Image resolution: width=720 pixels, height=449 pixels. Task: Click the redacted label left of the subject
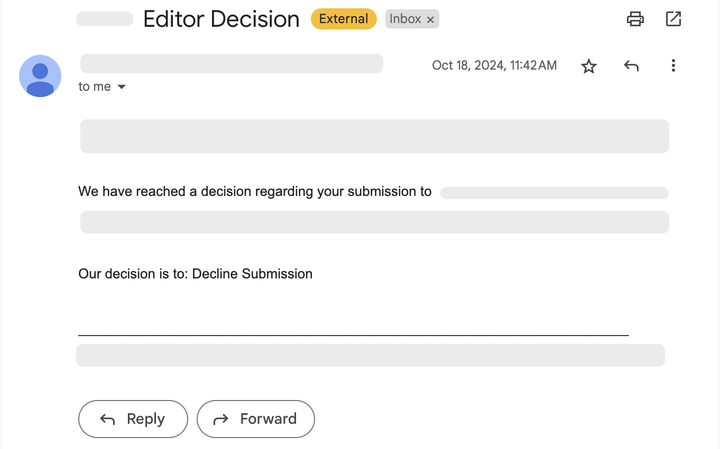coord(105,19)
